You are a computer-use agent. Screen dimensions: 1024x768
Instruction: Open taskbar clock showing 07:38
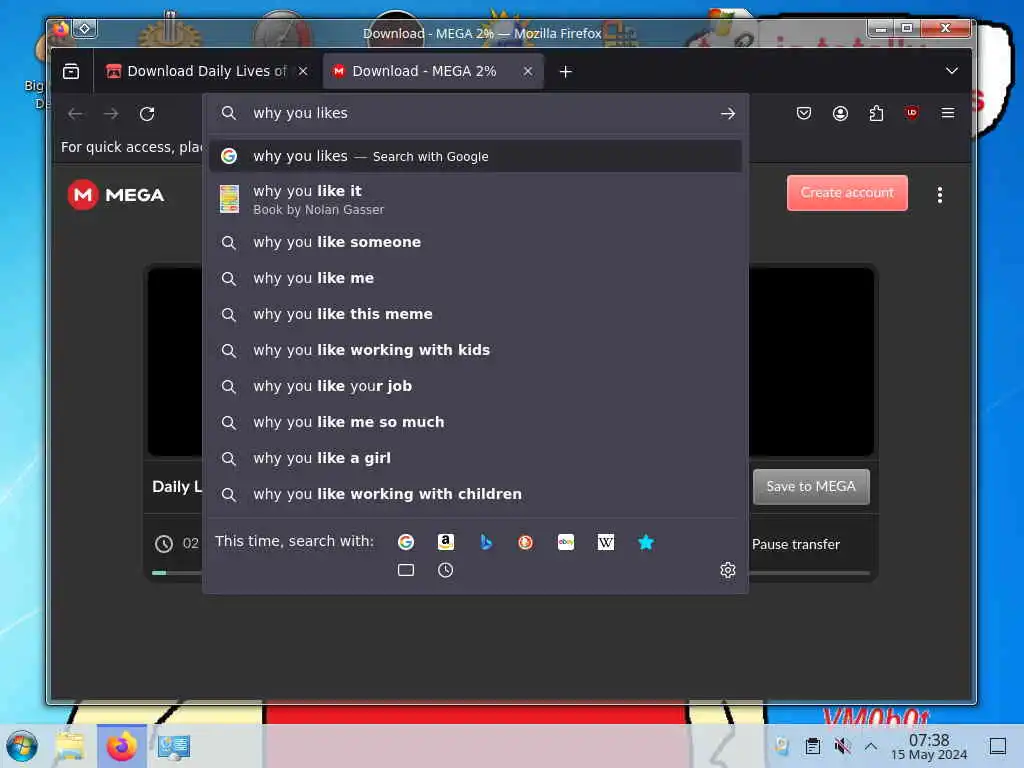pos(929,746)
